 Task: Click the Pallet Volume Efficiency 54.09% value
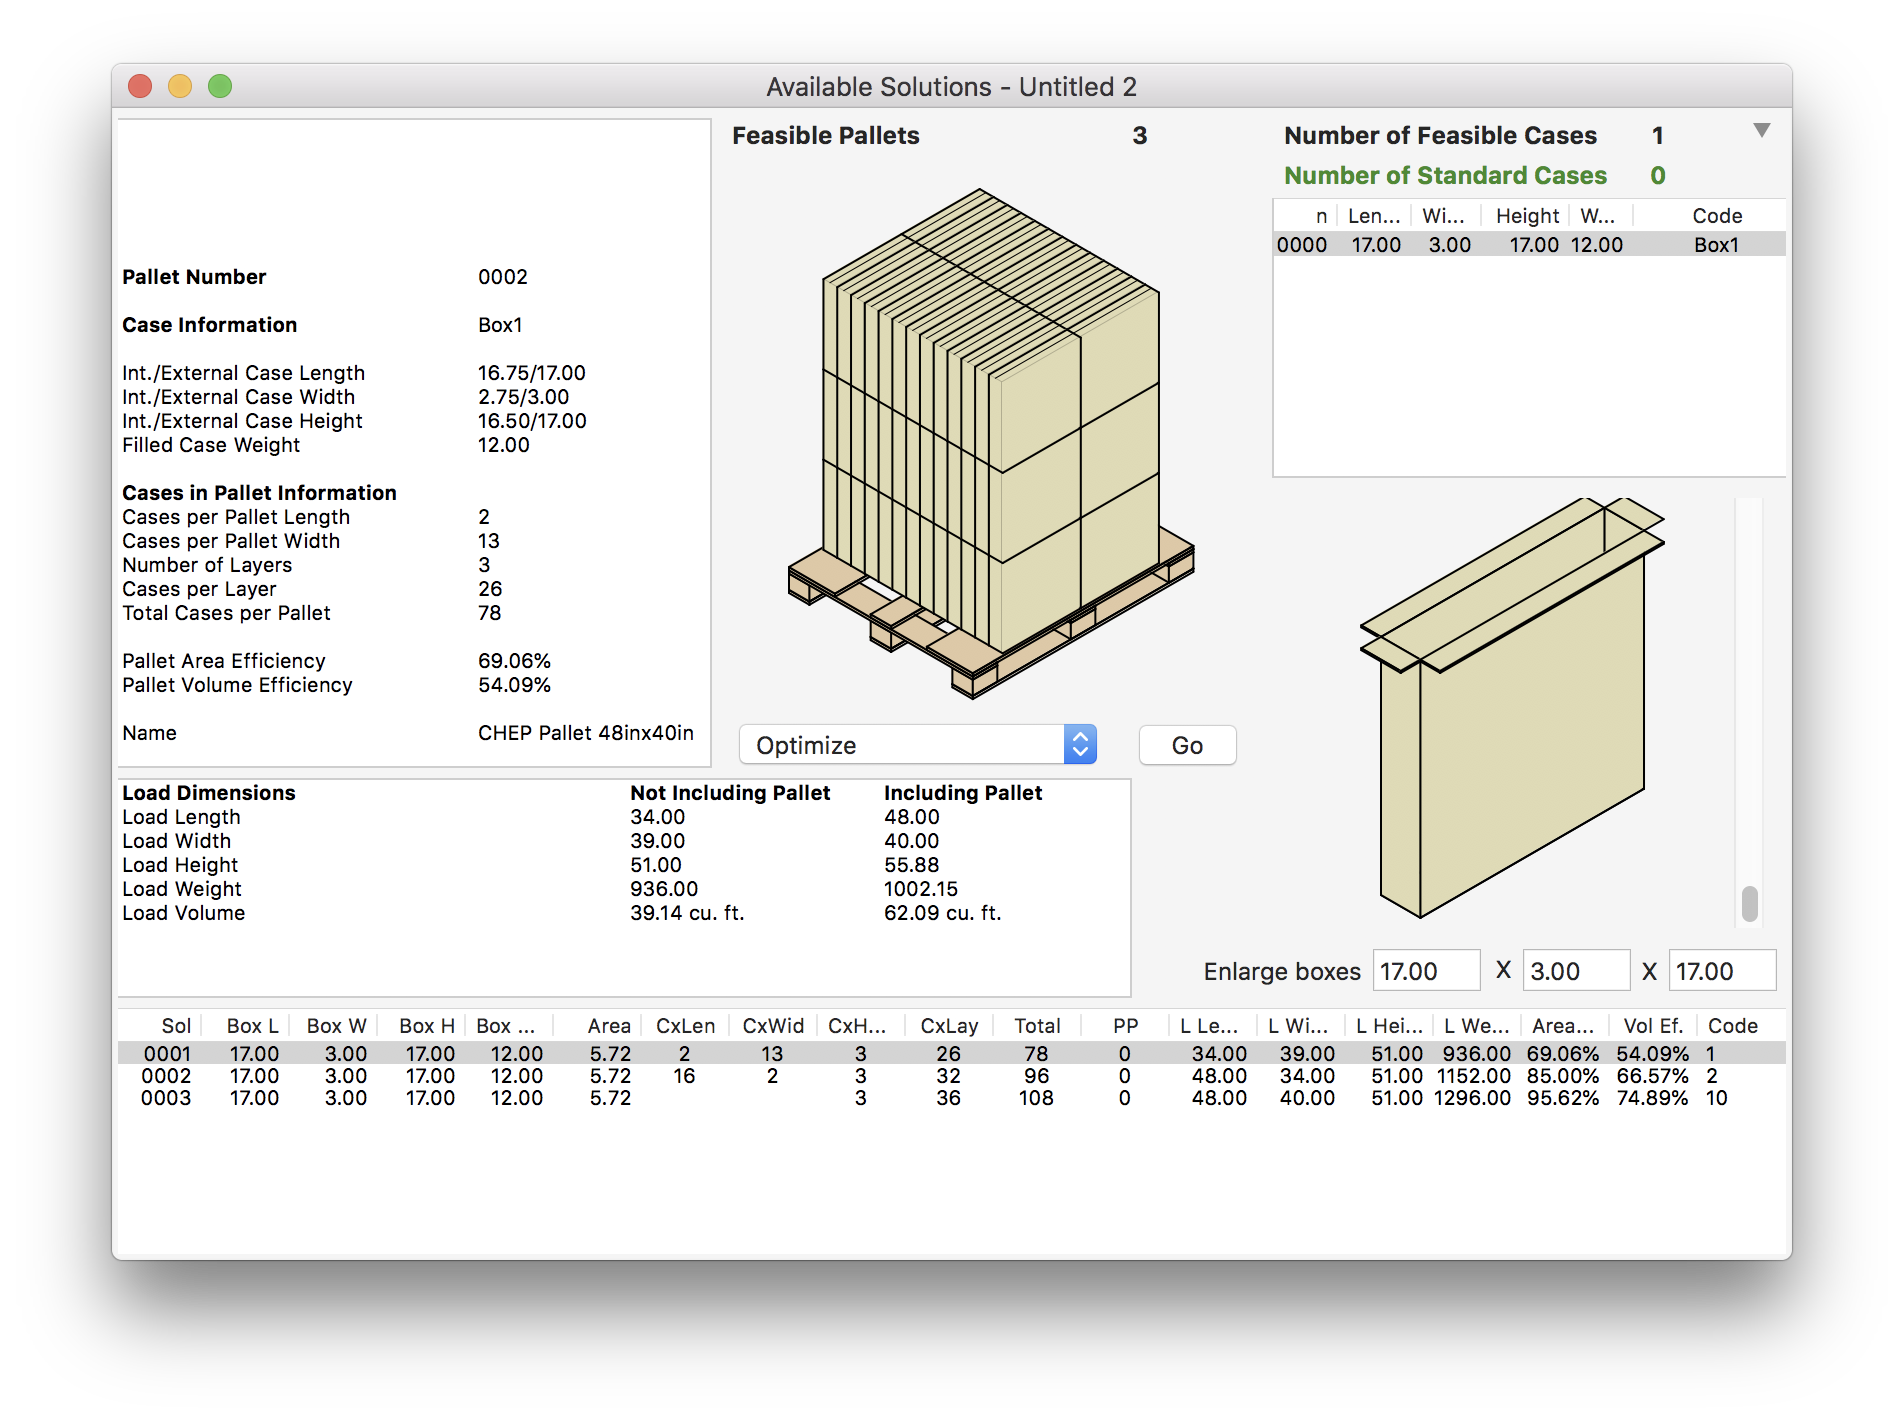tap(514, 685)
